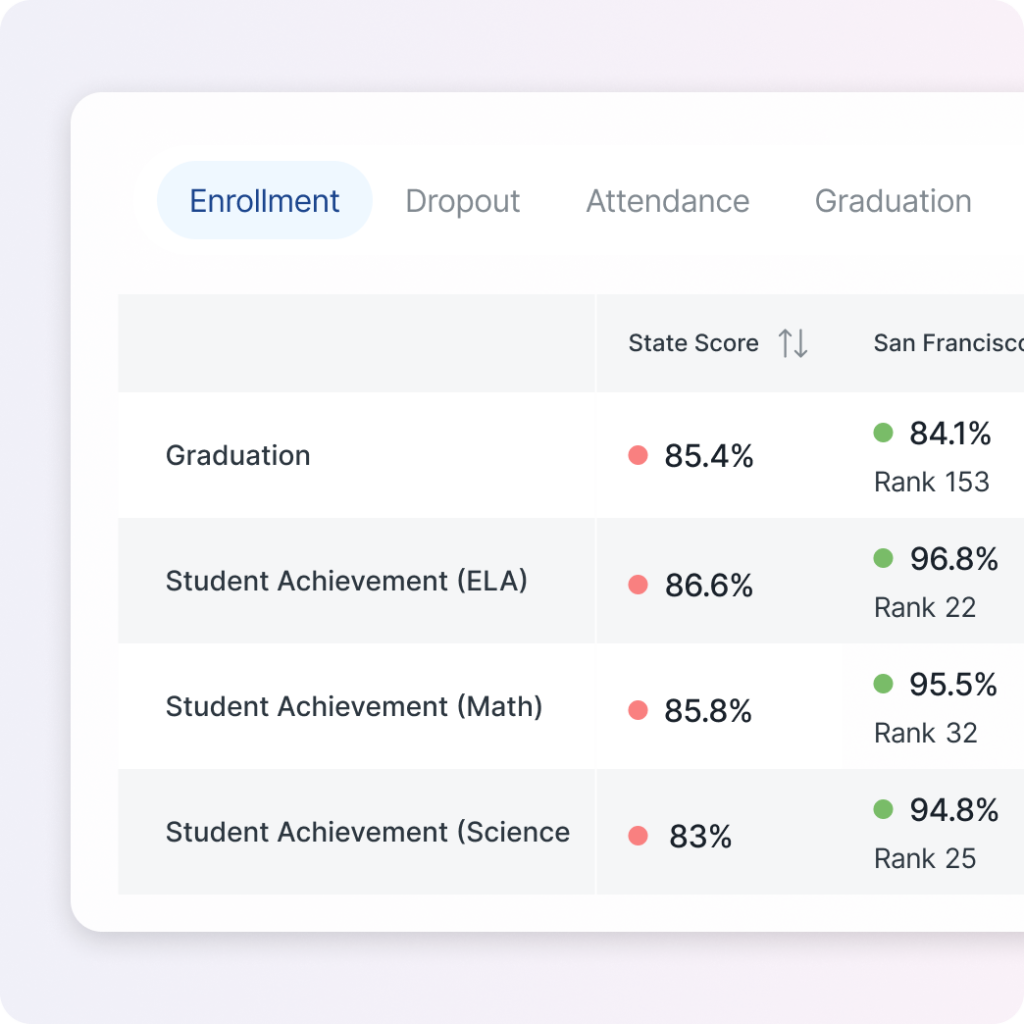Select the Student Achievement (Math) row
The image size is (1024, 1024).
click(x=354, y=707)
